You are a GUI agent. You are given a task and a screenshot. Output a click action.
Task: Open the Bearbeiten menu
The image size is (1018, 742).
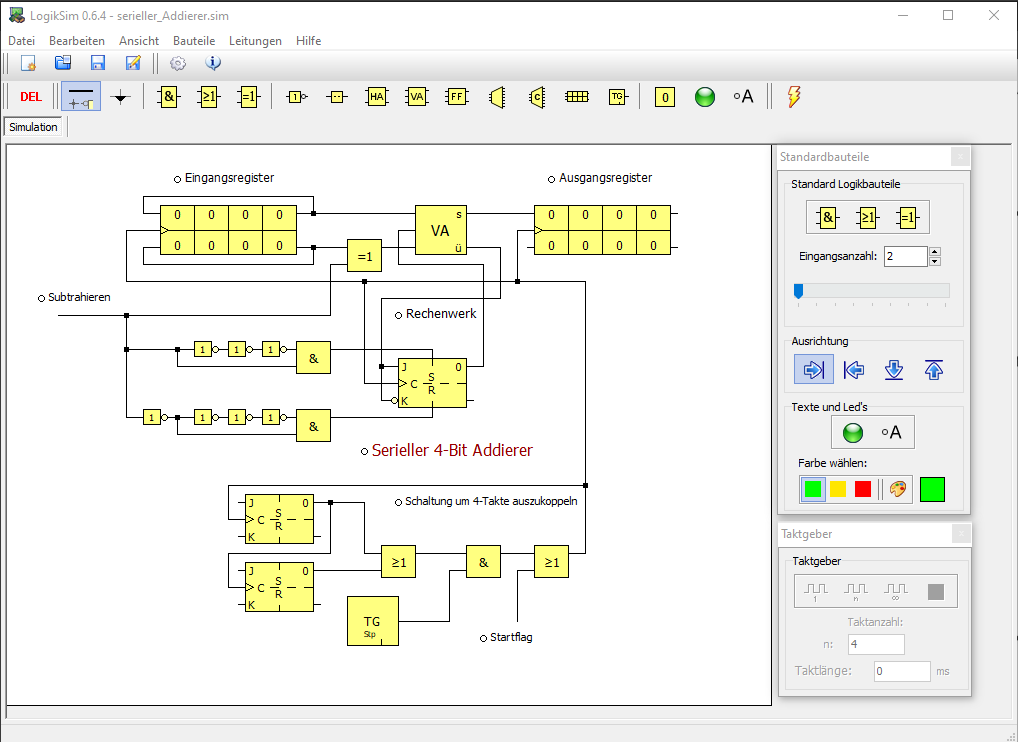click(77, 41)
